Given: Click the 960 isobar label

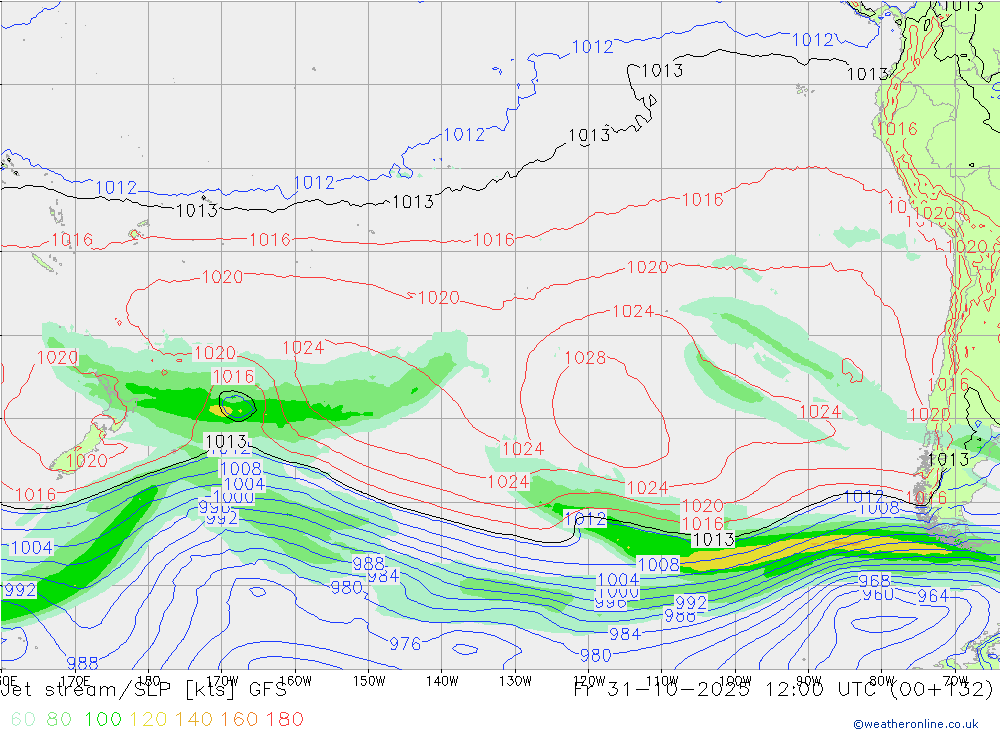Looking at the screenshot, I should (878, 595).
